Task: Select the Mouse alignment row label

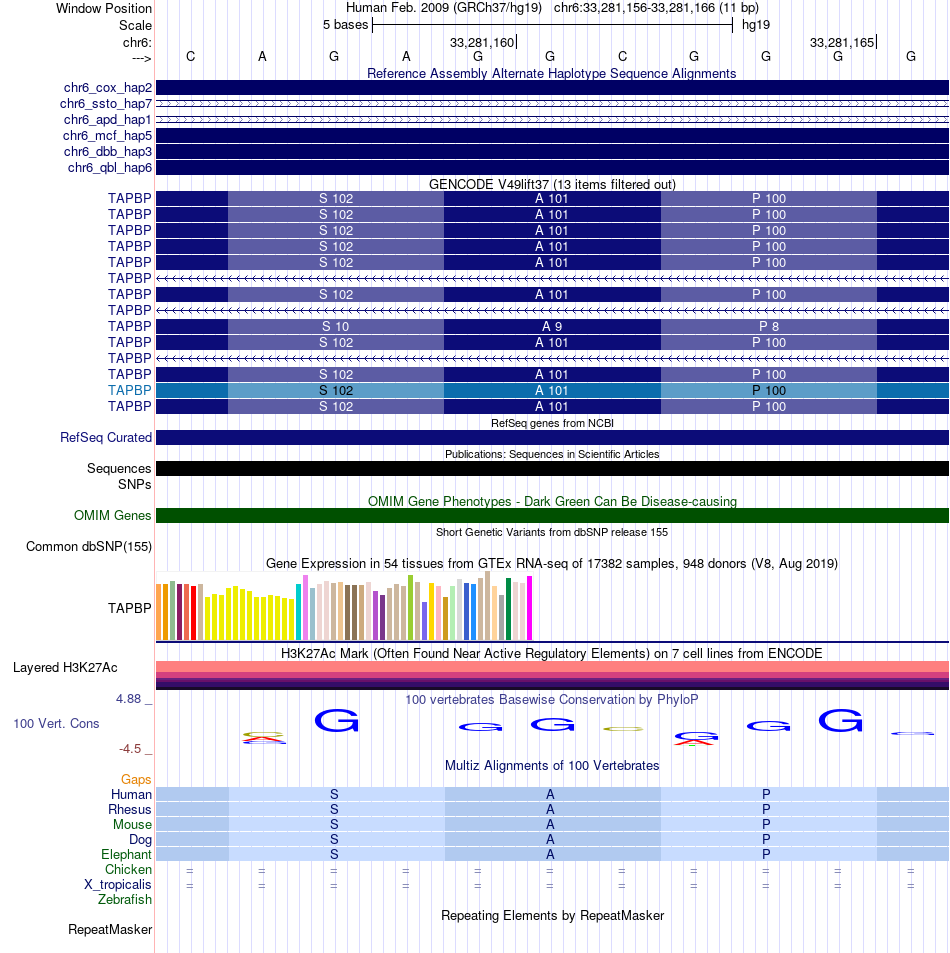Action: 132,824
